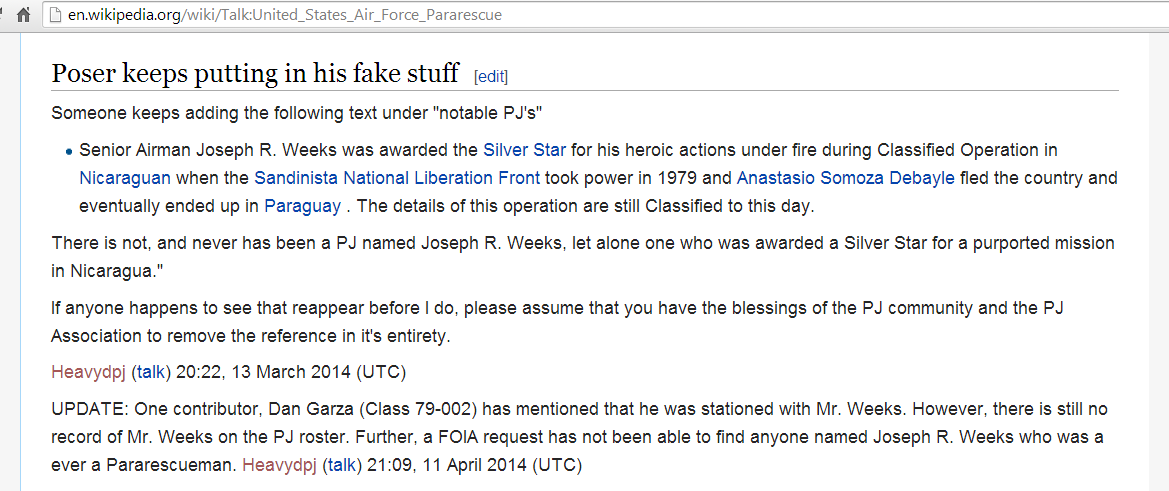Viewport: 1169px width, 491px height.
Task: Open the Paraguay link
Action: [302, 206]
